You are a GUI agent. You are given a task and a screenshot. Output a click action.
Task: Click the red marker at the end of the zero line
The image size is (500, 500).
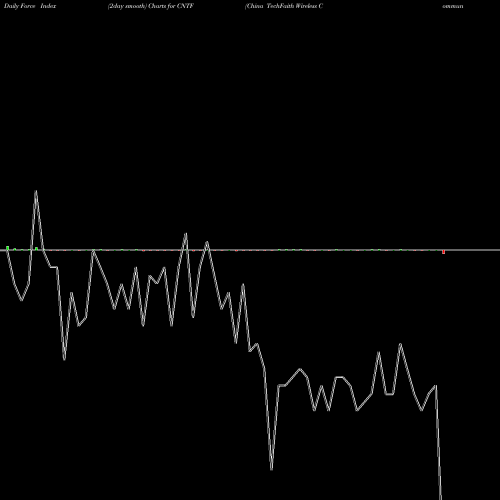click(443, 252)
